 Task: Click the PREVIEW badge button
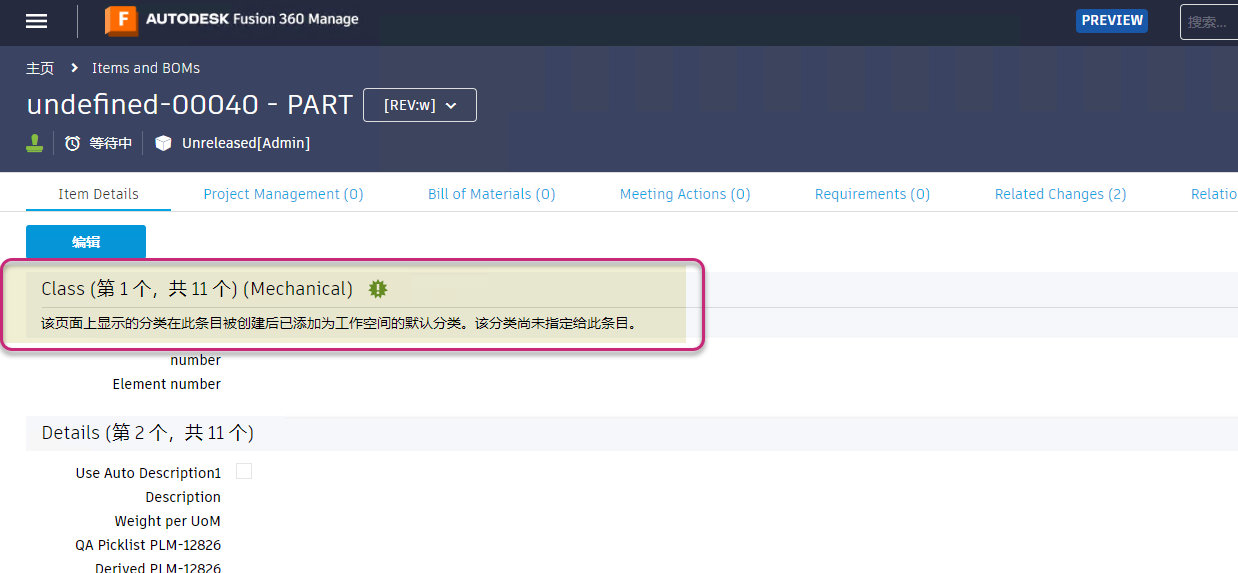click(1112, 20)
